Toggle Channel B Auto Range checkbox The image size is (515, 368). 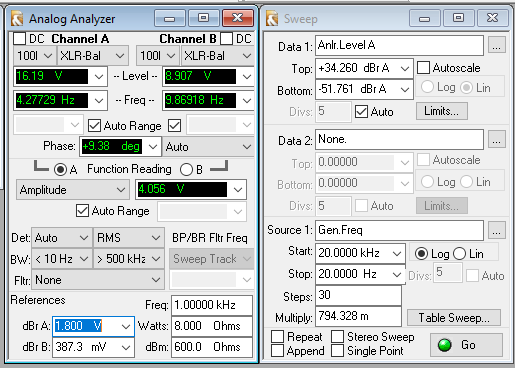click(x=175, y=126)
